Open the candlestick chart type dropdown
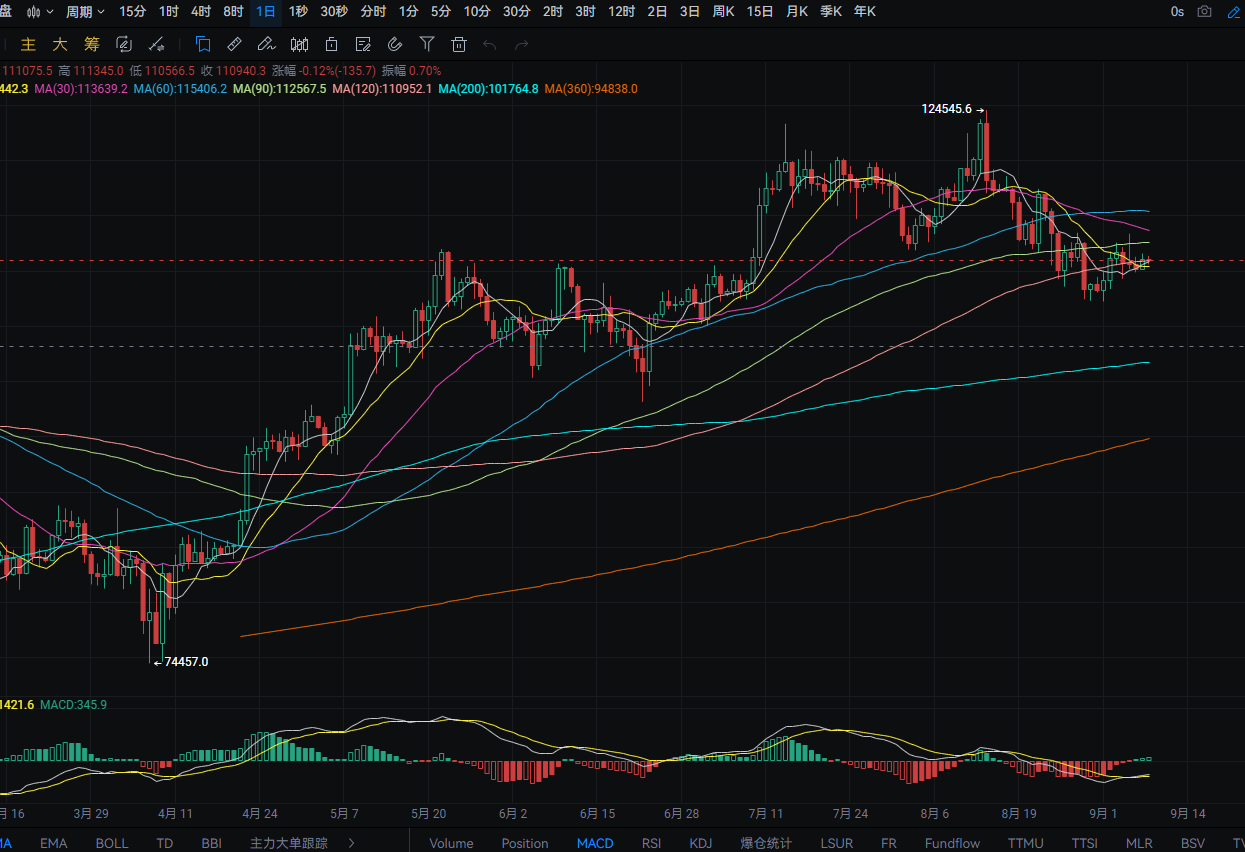 [40, 12]
